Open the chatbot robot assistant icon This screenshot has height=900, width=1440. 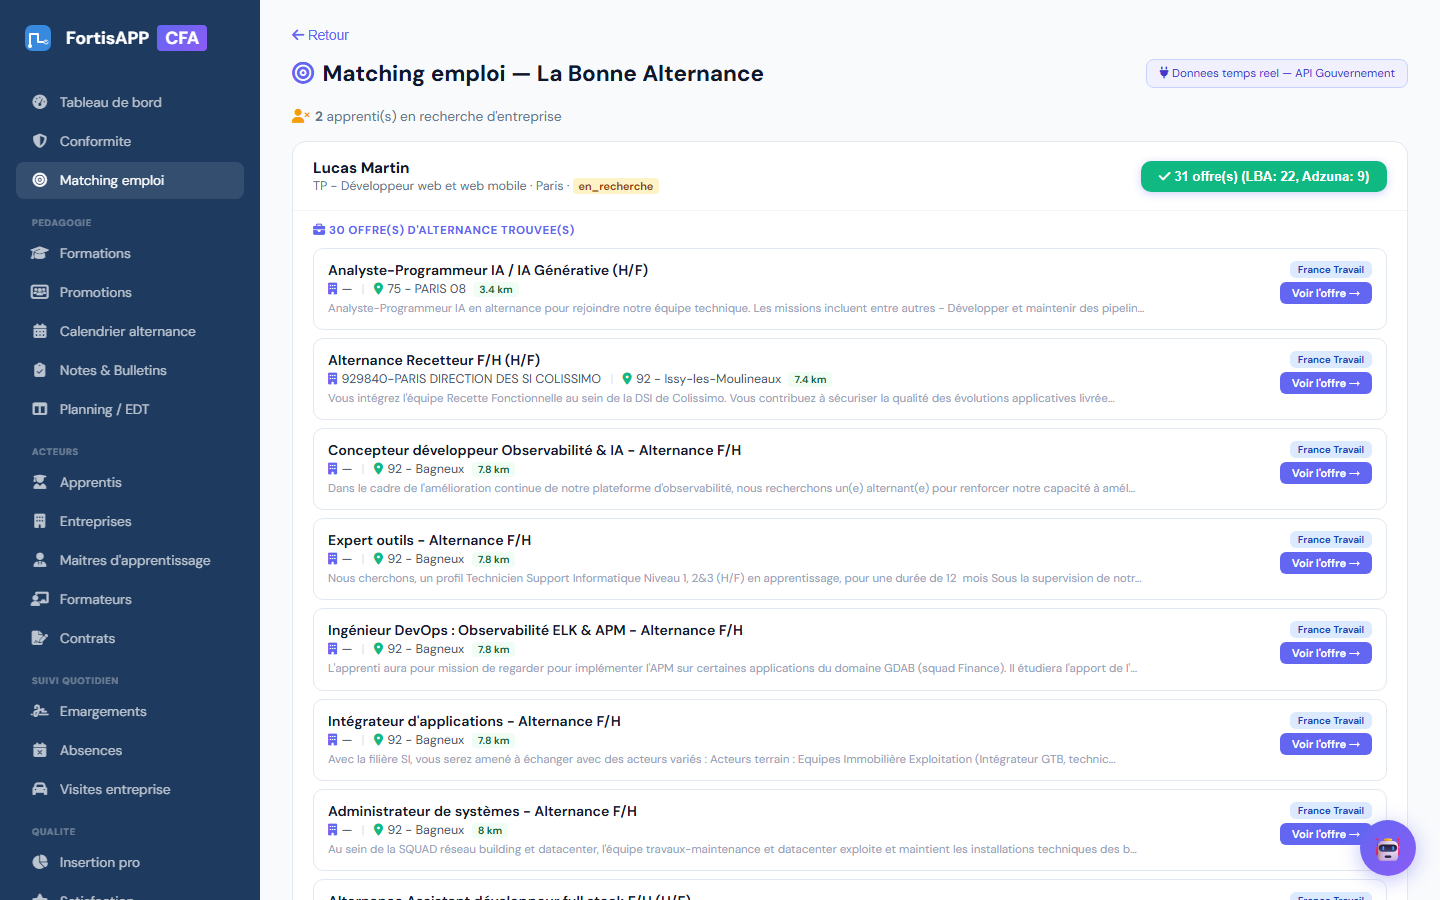[1388, 848]
